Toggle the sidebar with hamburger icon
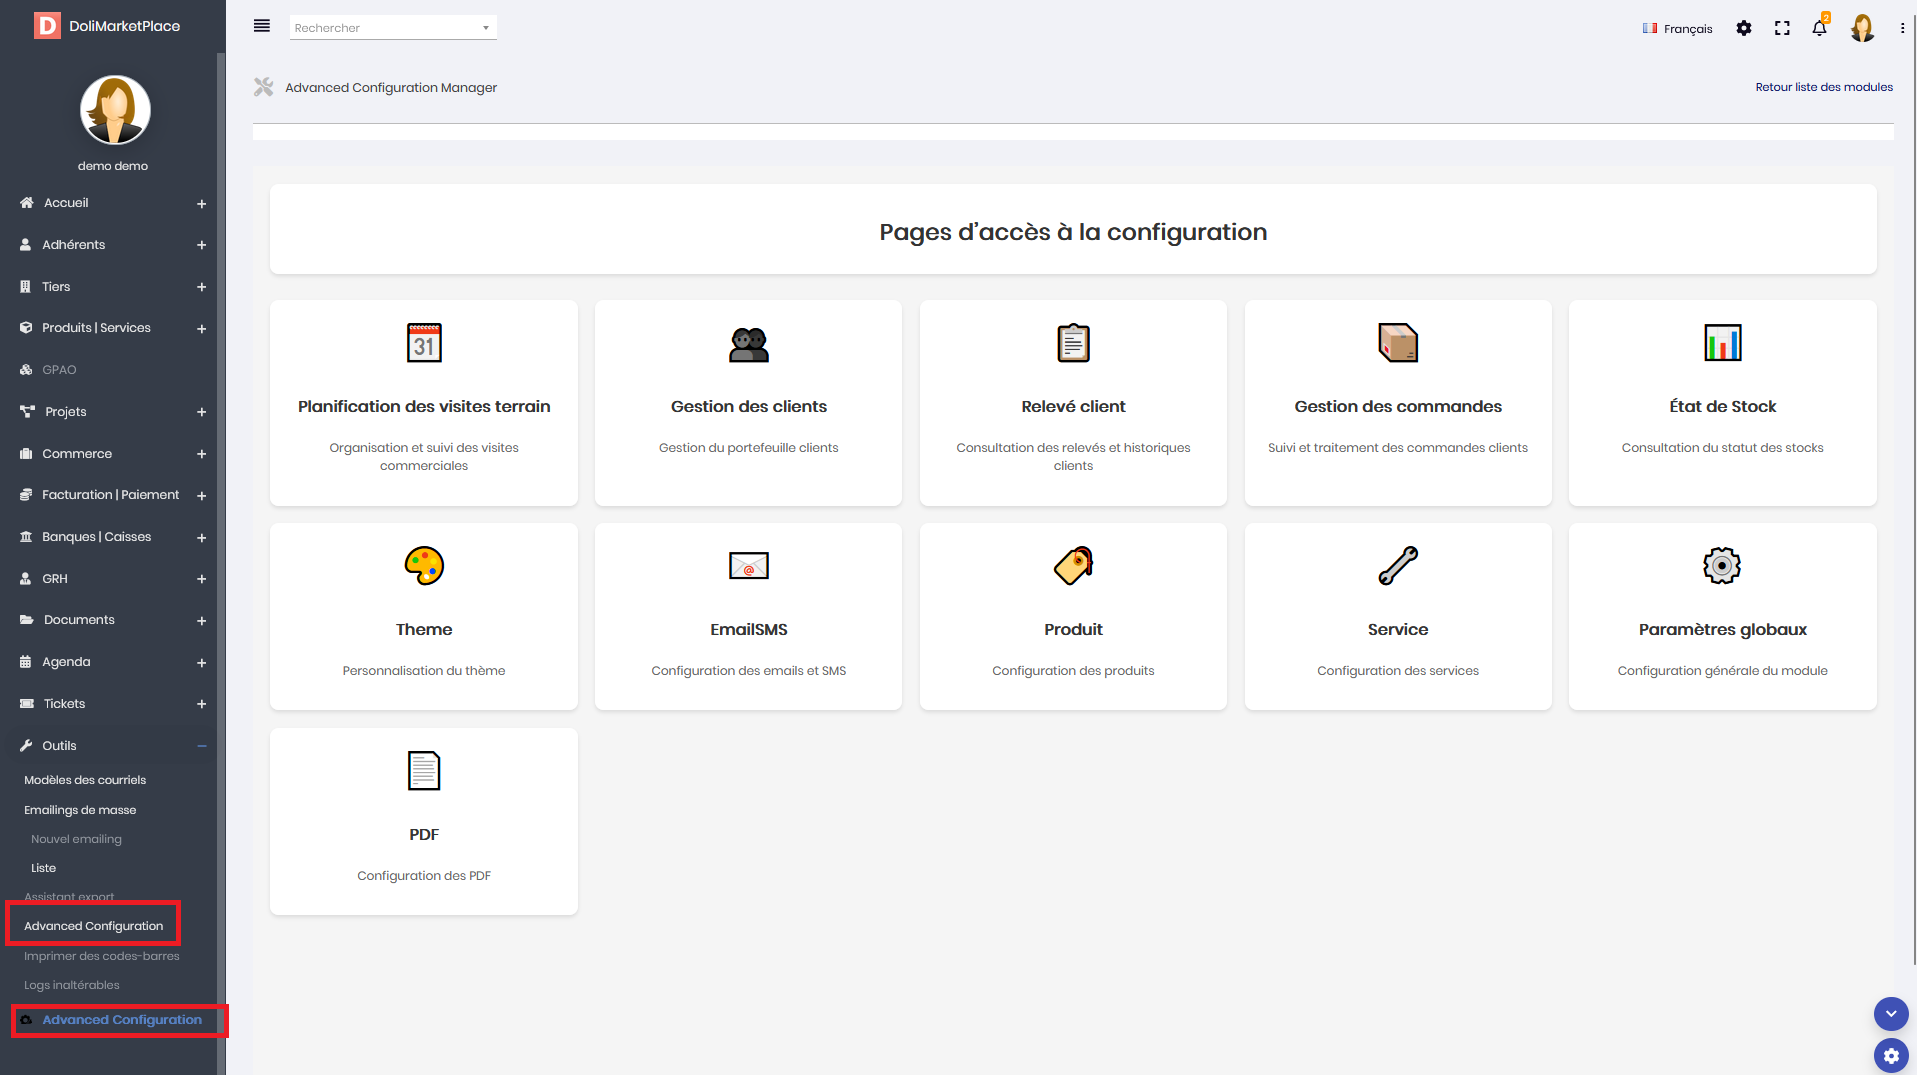This screenshot has height=1075, width=1917. (x=262, y=26)
